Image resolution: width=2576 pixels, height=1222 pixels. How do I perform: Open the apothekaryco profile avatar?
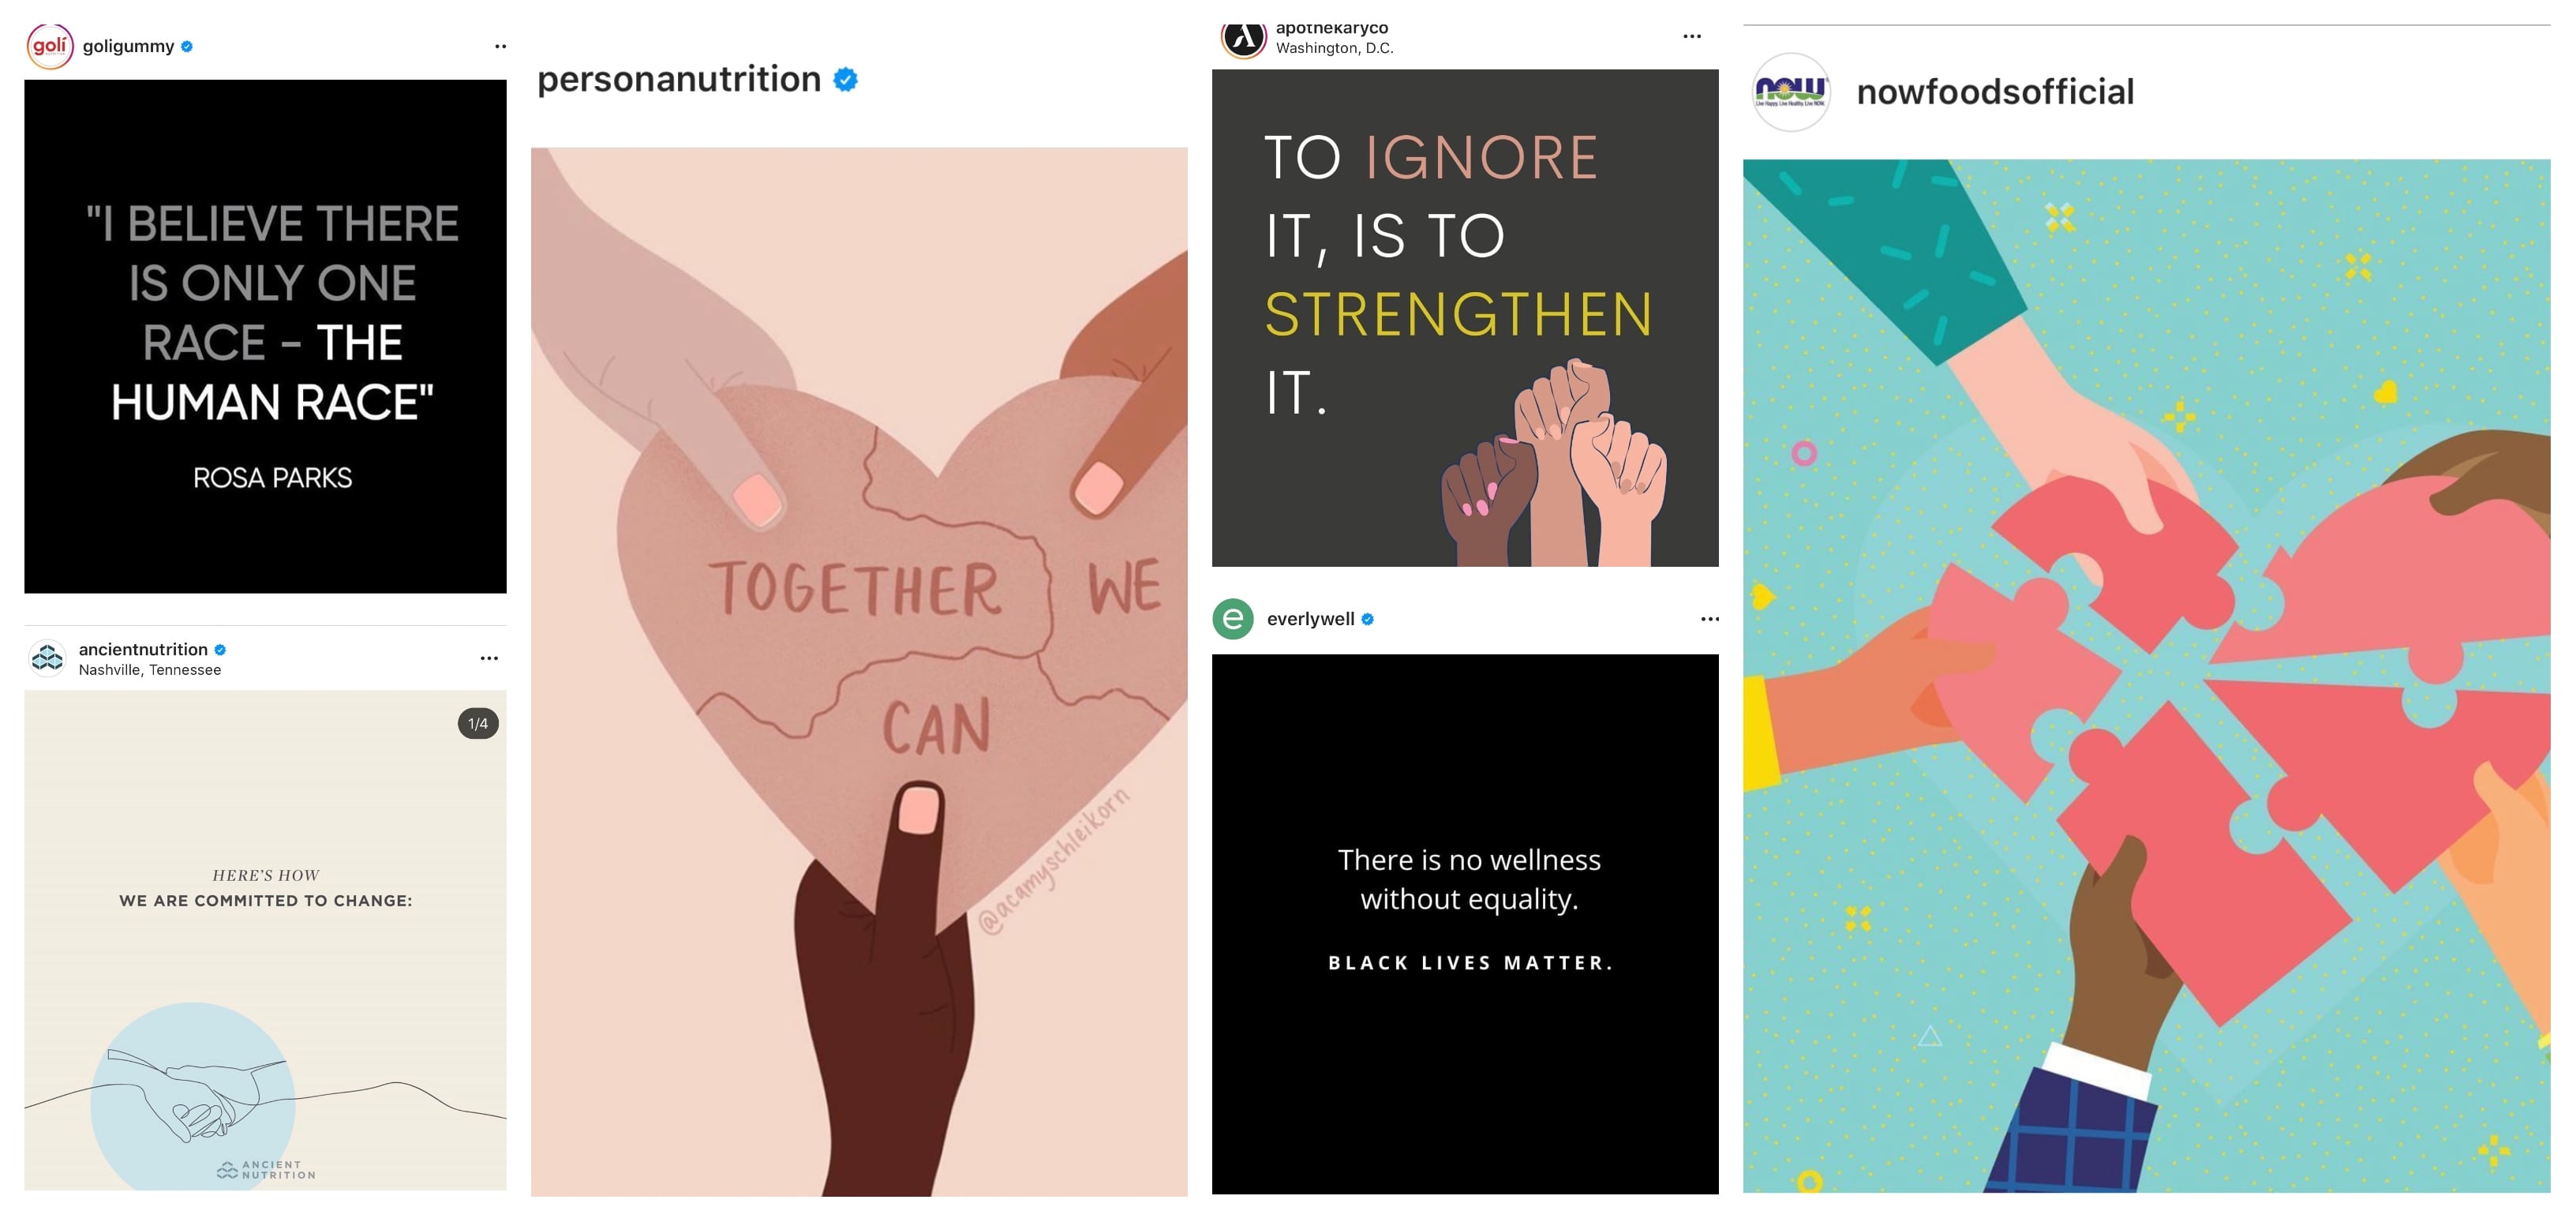tap(1244, 38)
